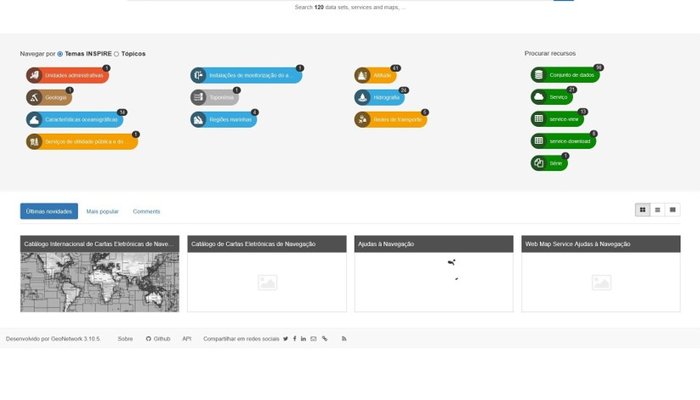The image size is (700, 400).
Task: Open the RSS feed icon
Action: pyautogui.click(x=344, y=339)
